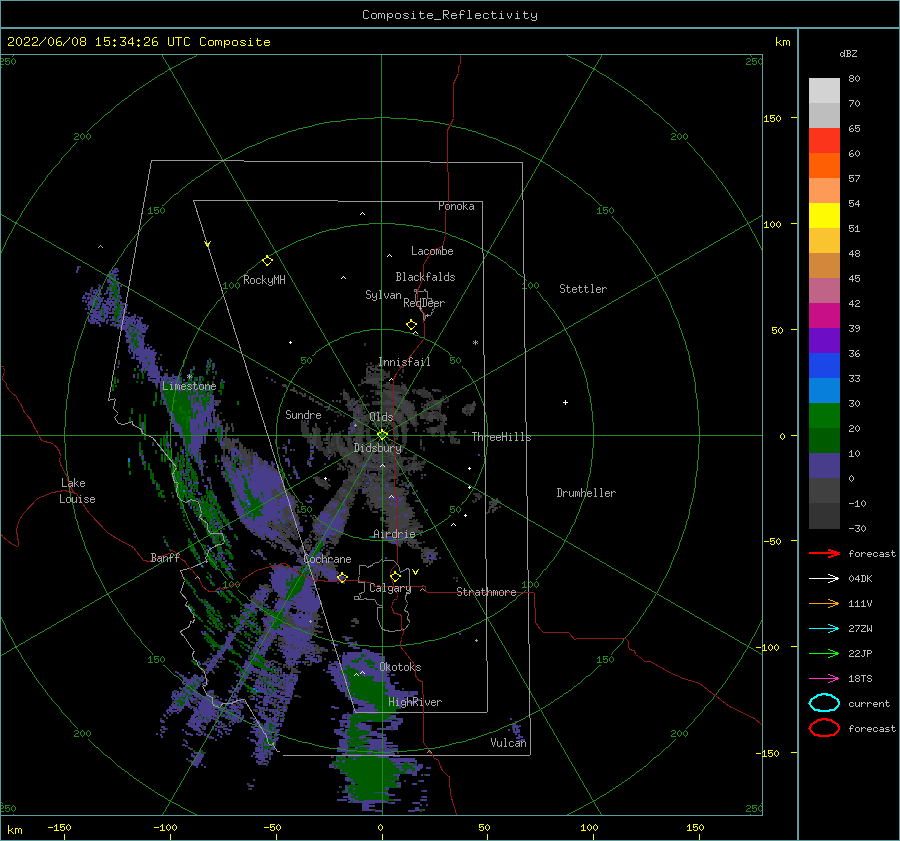
Task: Click the ThreeHills town label
Action: pyautogui.click(x=501, y=437)
